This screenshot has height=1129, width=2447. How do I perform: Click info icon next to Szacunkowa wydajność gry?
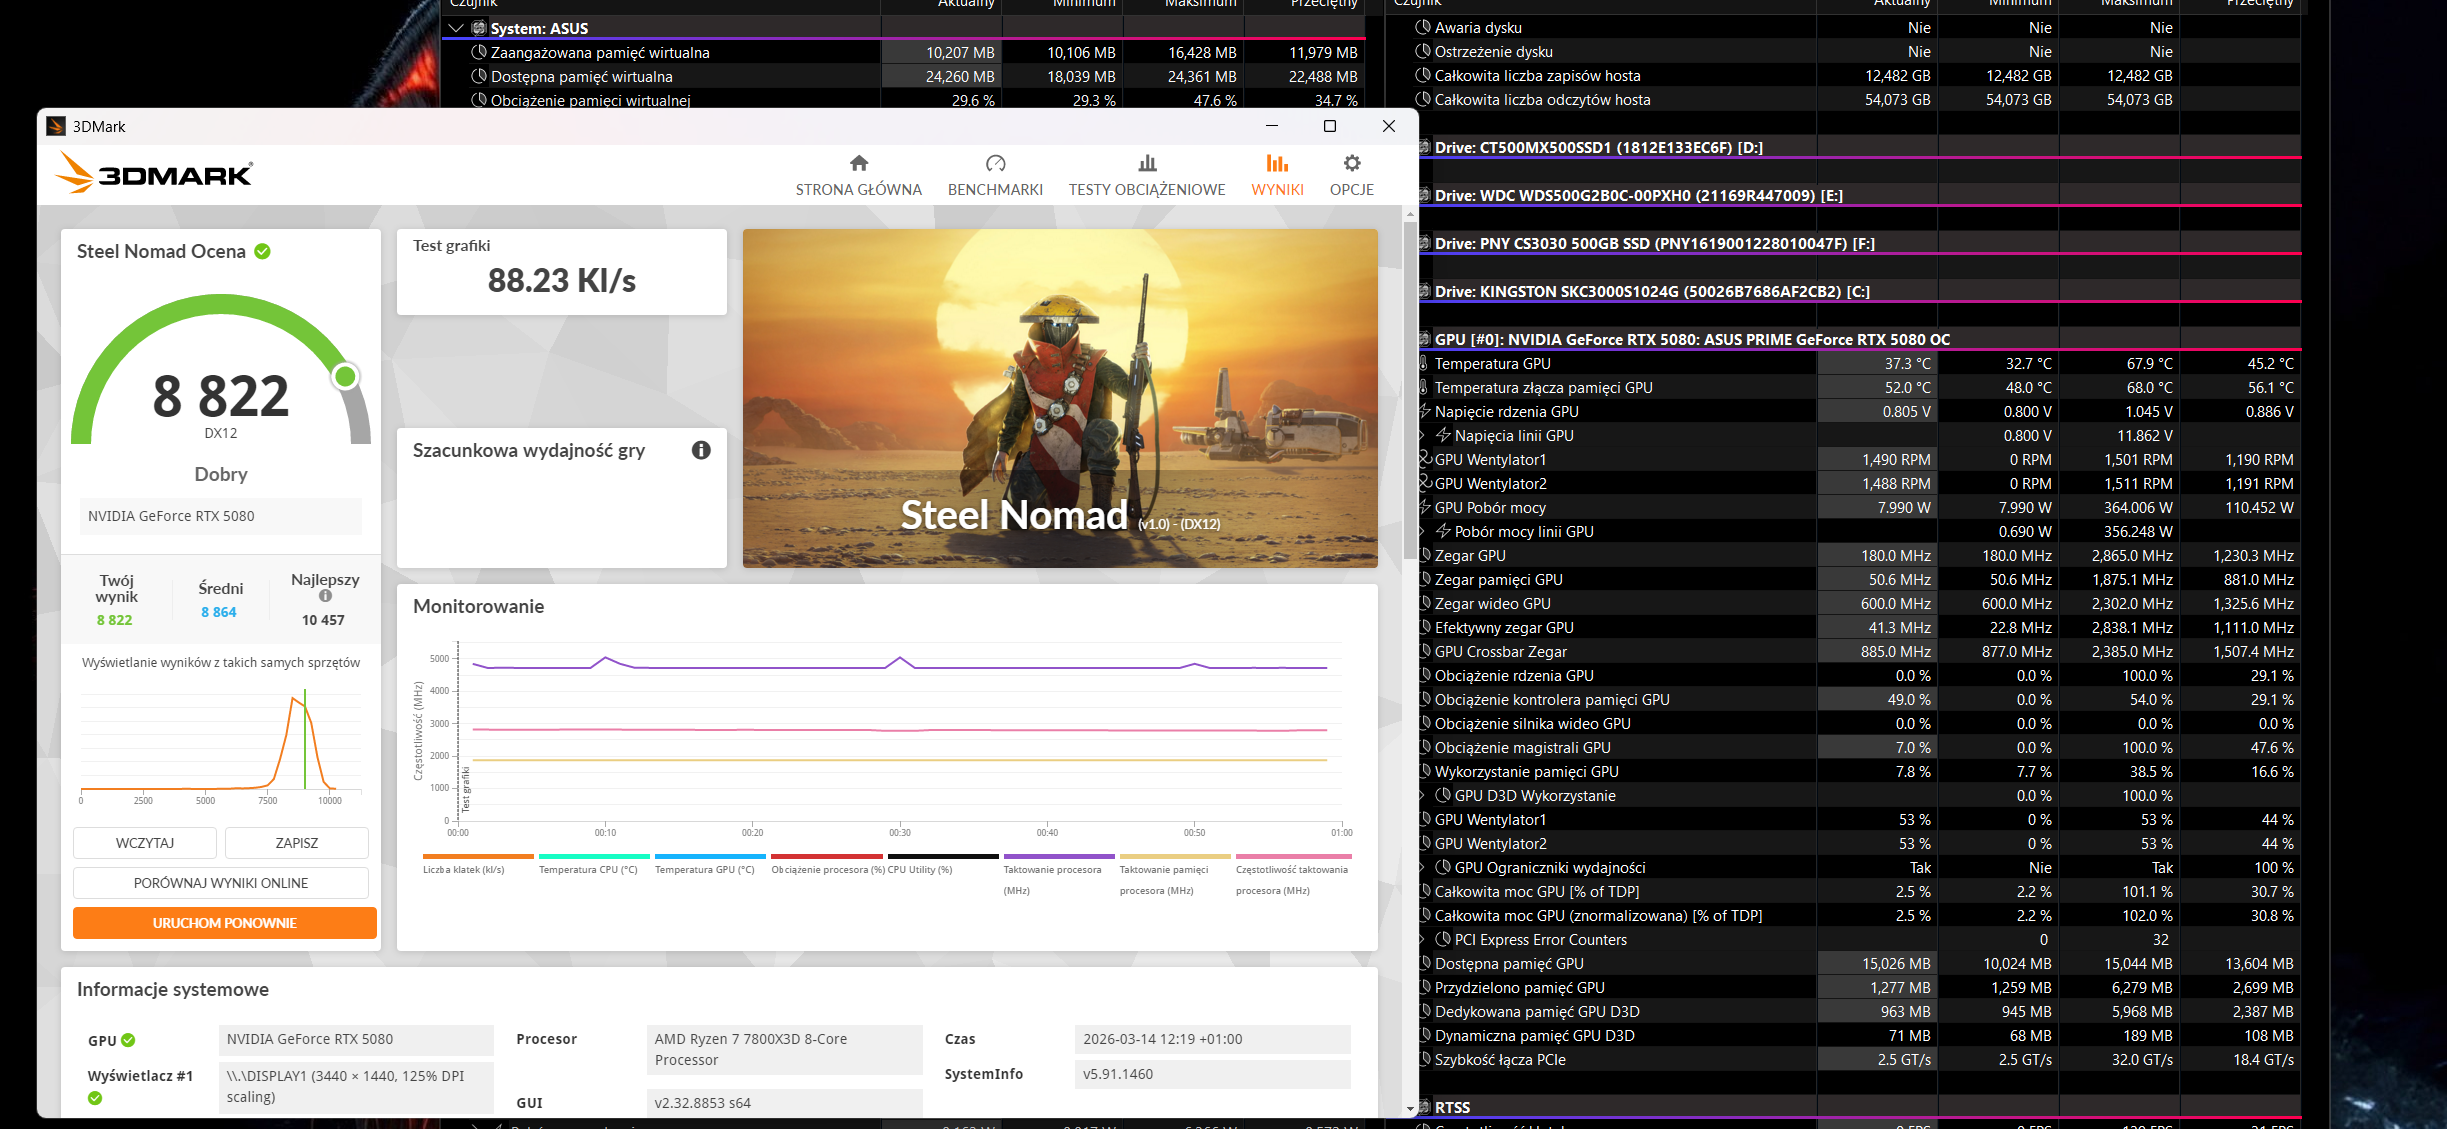[x=701, y=450]
